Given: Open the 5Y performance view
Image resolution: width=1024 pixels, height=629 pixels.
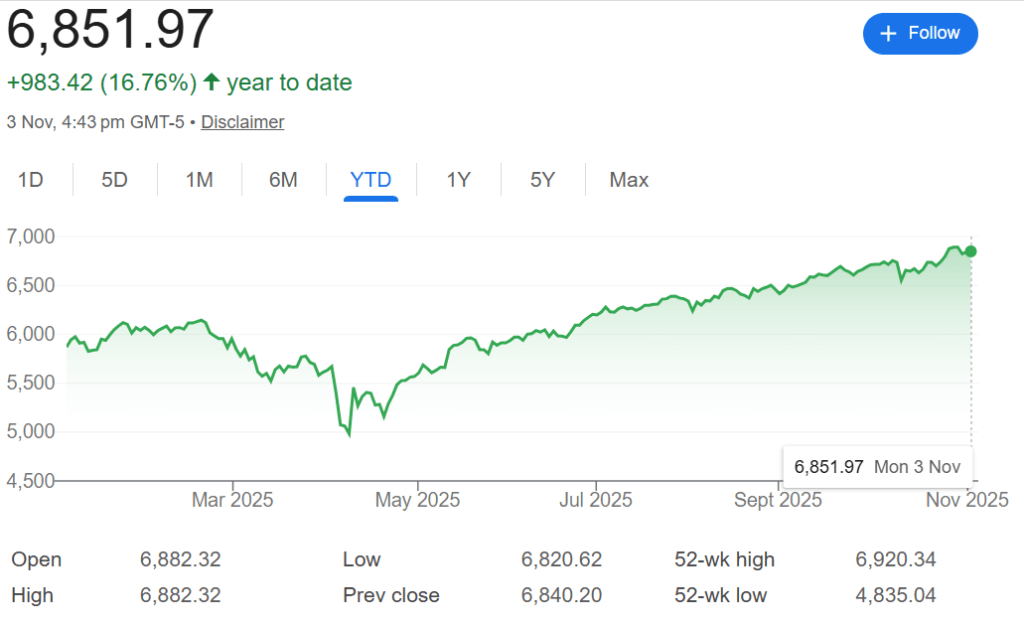Looking at the screenshot, I should pyautogui.click(x=541, y=180).
